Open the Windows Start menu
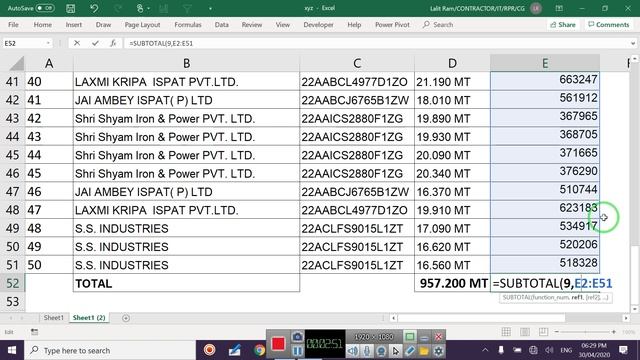 (x=12, y=350)
